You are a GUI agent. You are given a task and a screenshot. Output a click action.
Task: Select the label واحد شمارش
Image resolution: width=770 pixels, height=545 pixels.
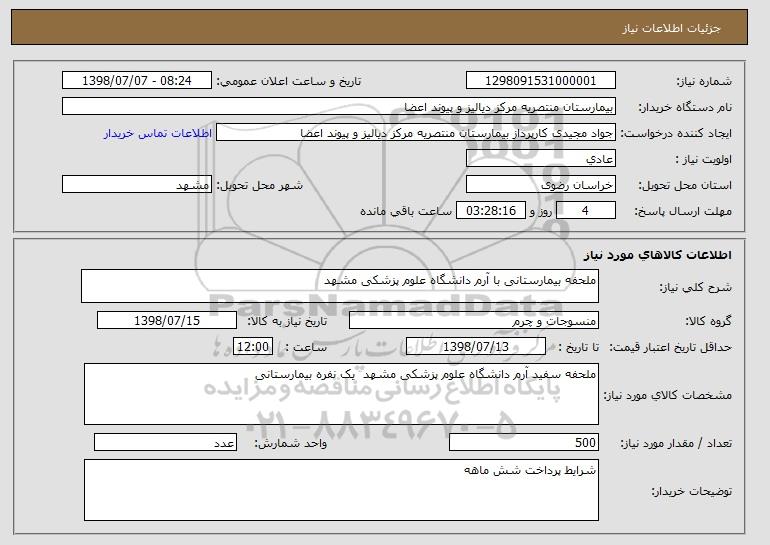coord(290,443)
